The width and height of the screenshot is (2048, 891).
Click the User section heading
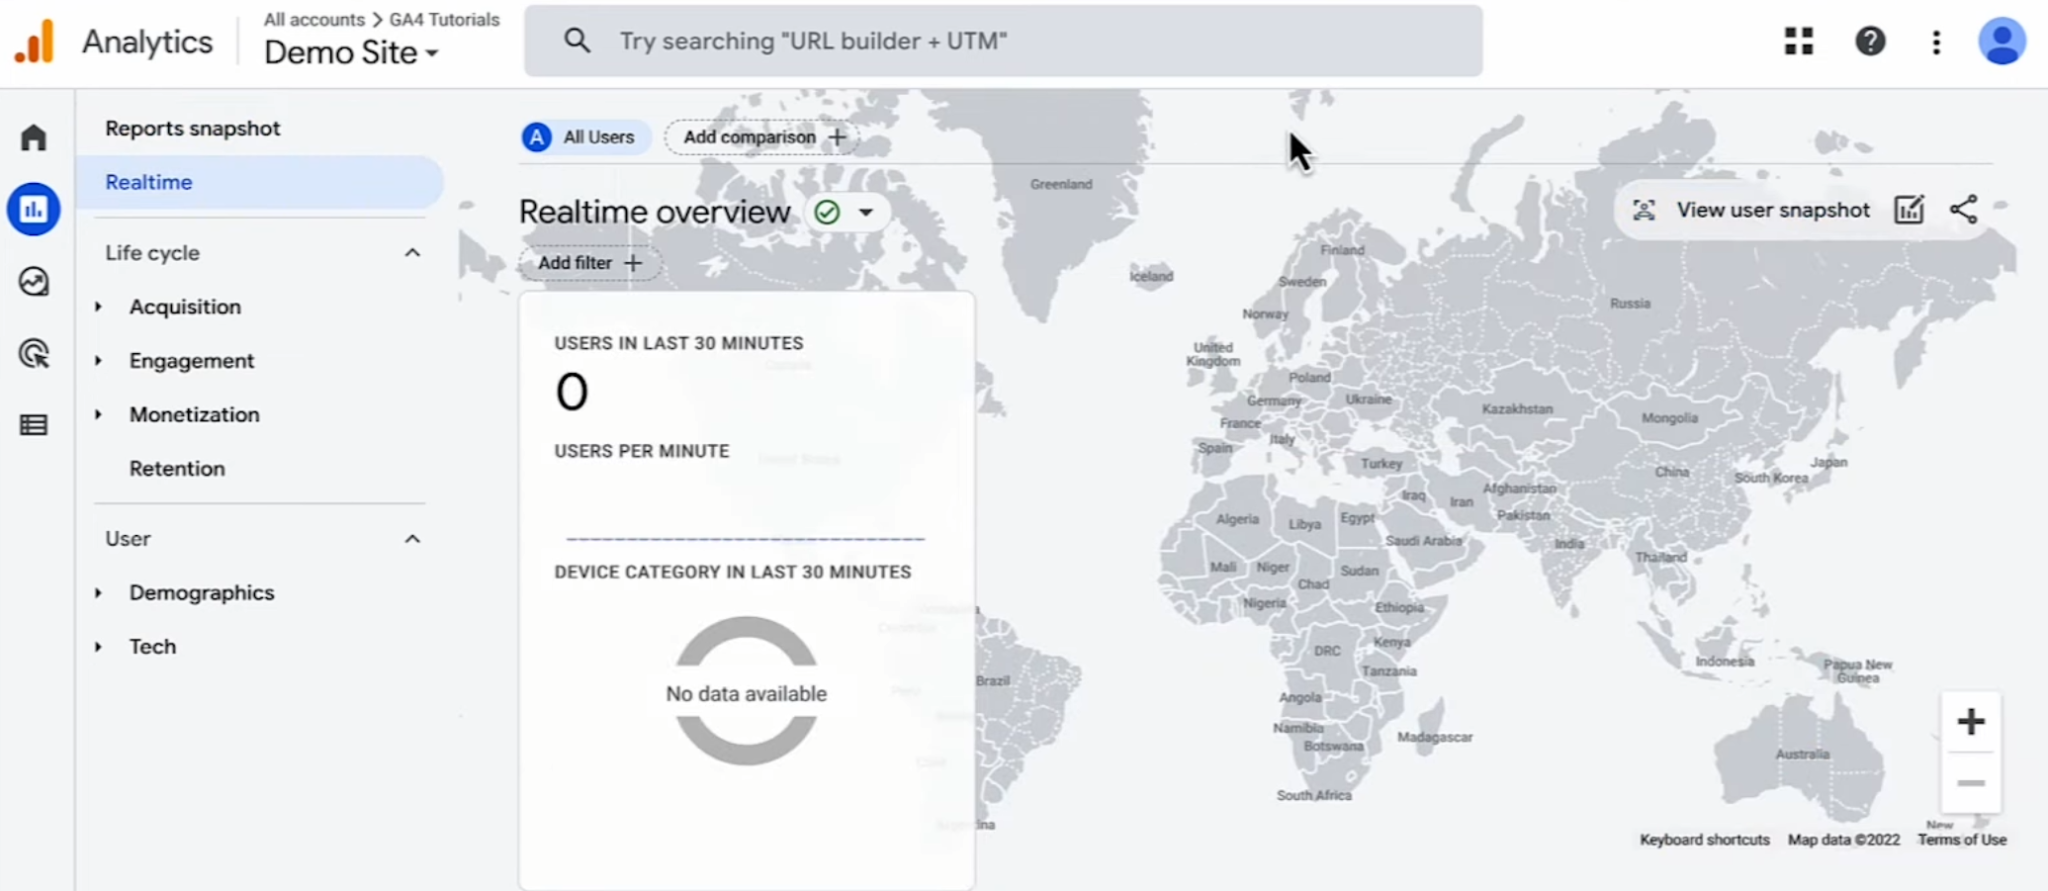point(128,539)
